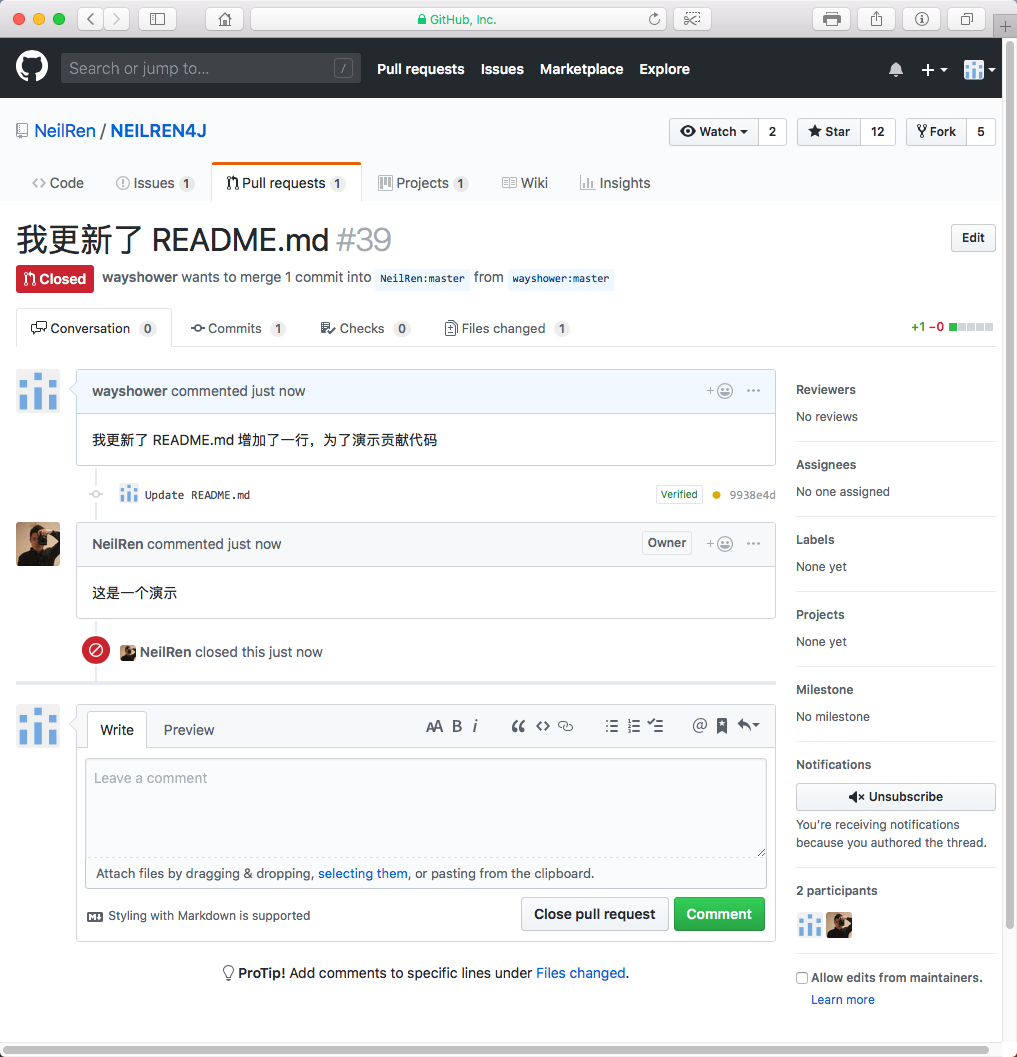
Task: Open saved replies dropdown
Action: (x=748, y=725)
